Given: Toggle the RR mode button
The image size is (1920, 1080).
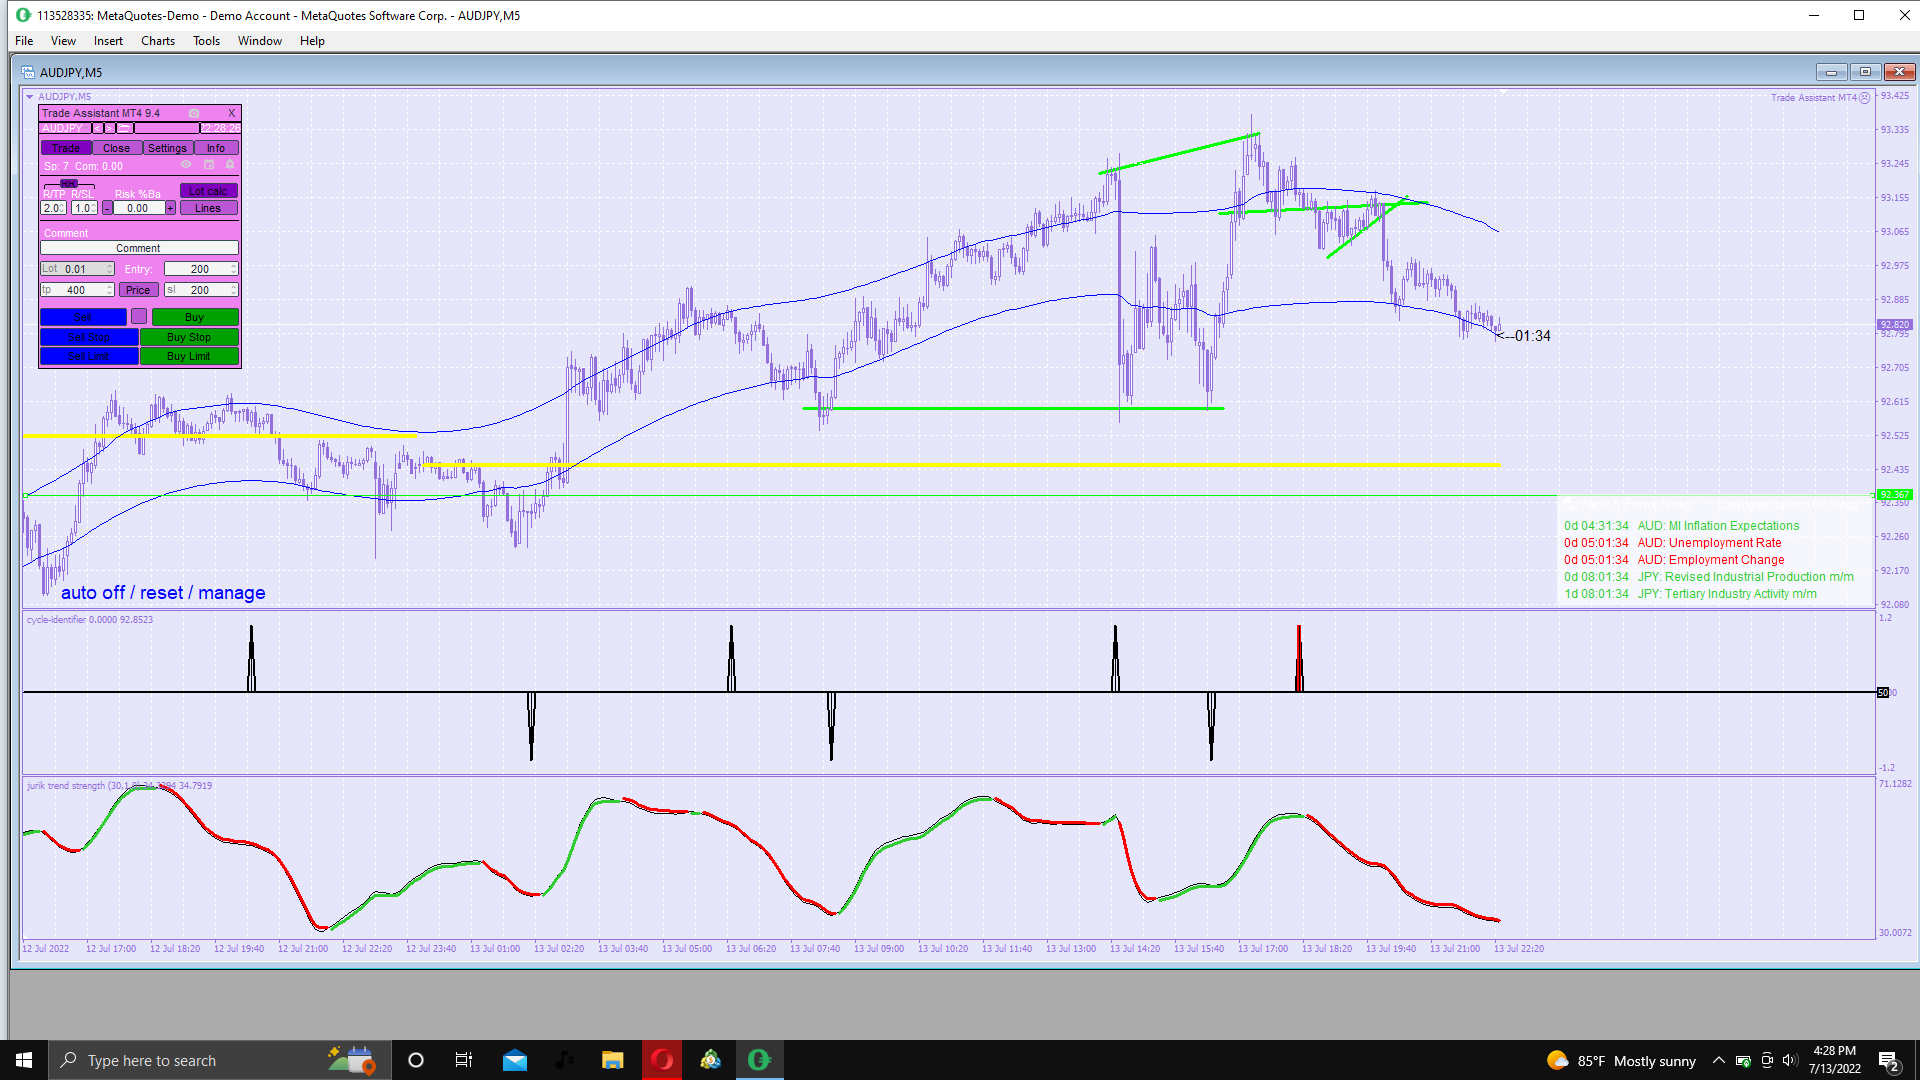Looking at the screenshot, I should coord(69,184).
